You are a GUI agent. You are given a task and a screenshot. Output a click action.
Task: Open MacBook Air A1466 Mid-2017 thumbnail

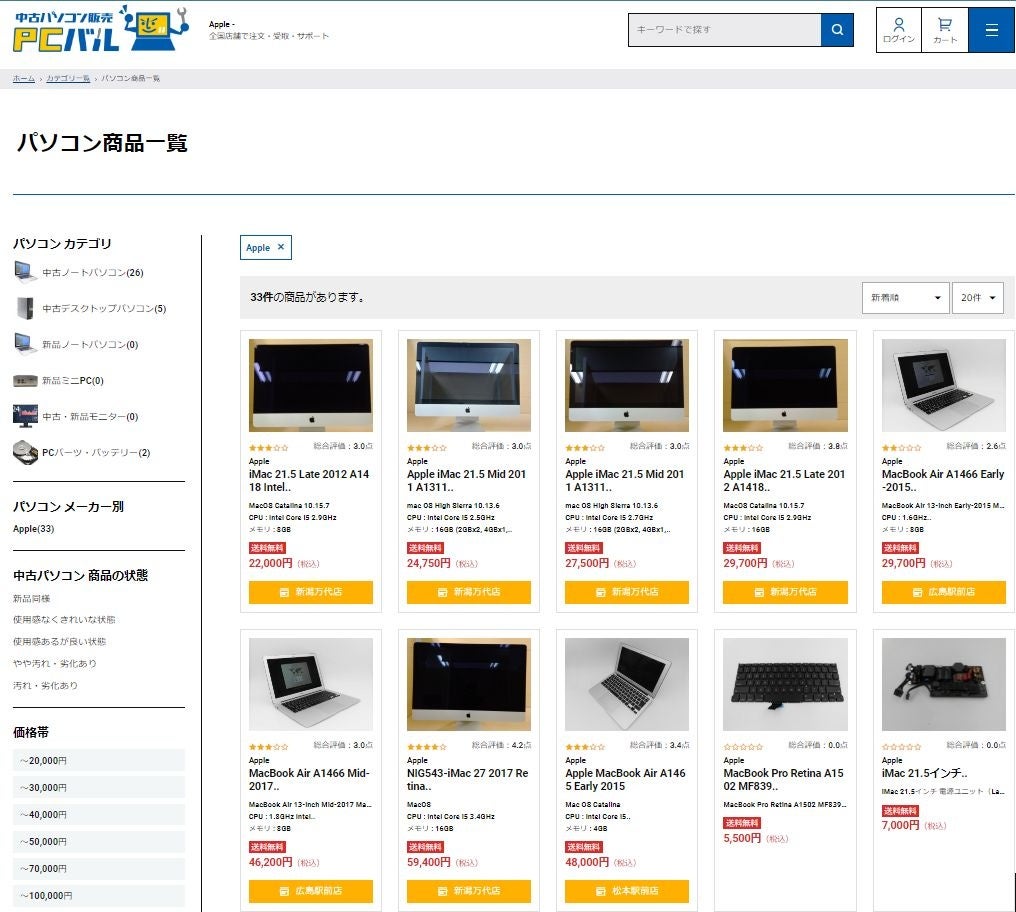coord(310,684)
